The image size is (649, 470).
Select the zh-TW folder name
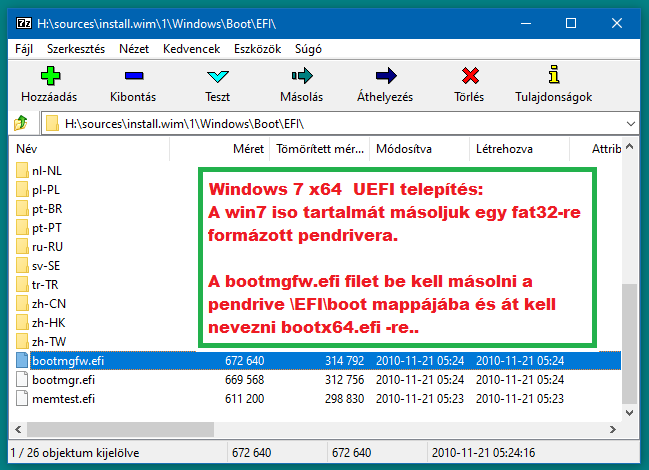coord(49,342)
